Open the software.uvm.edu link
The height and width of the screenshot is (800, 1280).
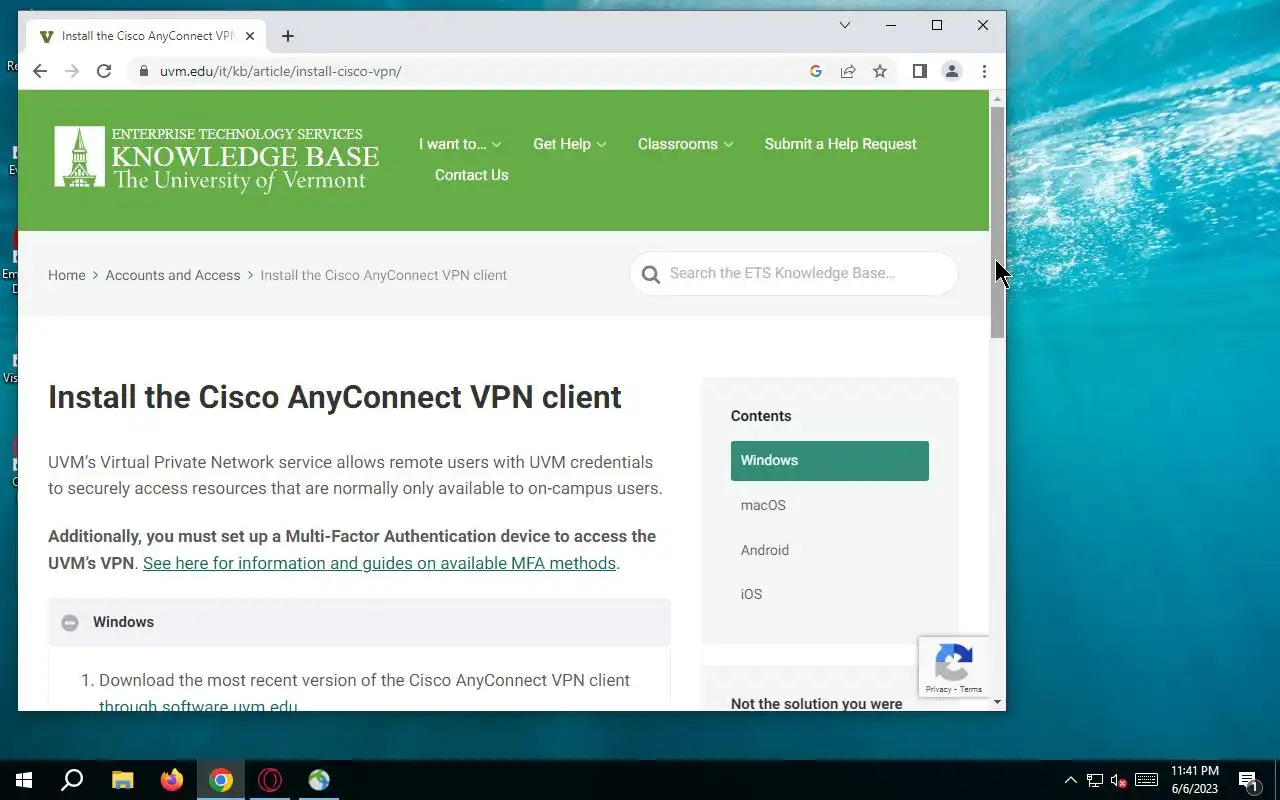pos(198,706)
